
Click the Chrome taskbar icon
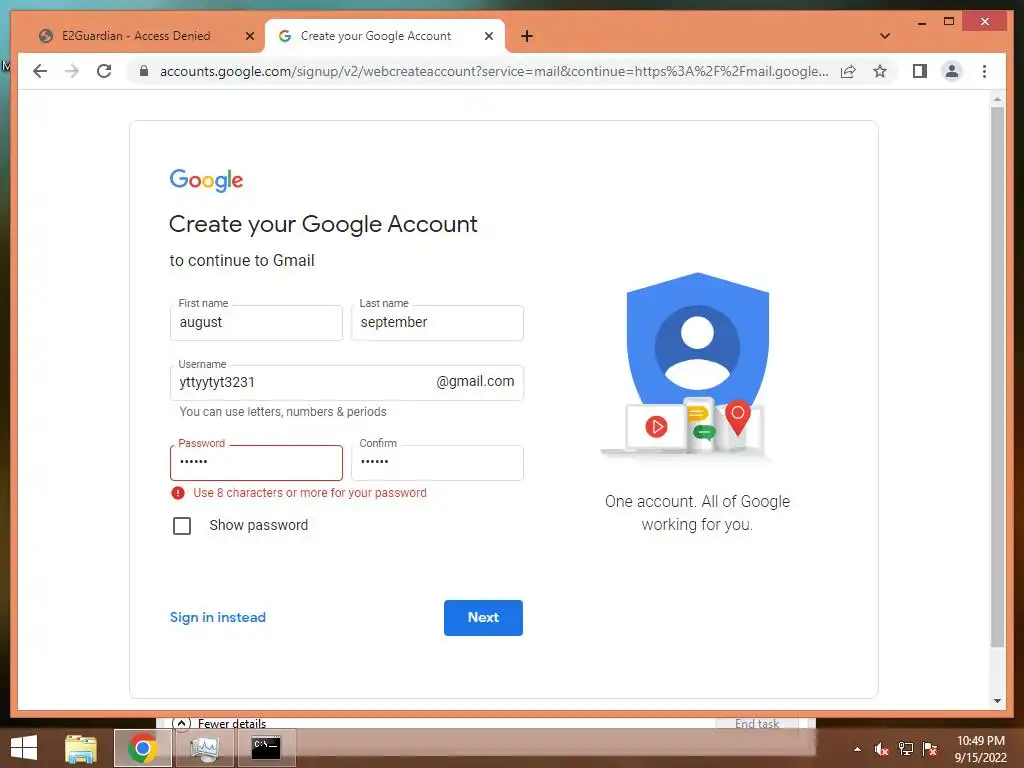coord(142,748)
